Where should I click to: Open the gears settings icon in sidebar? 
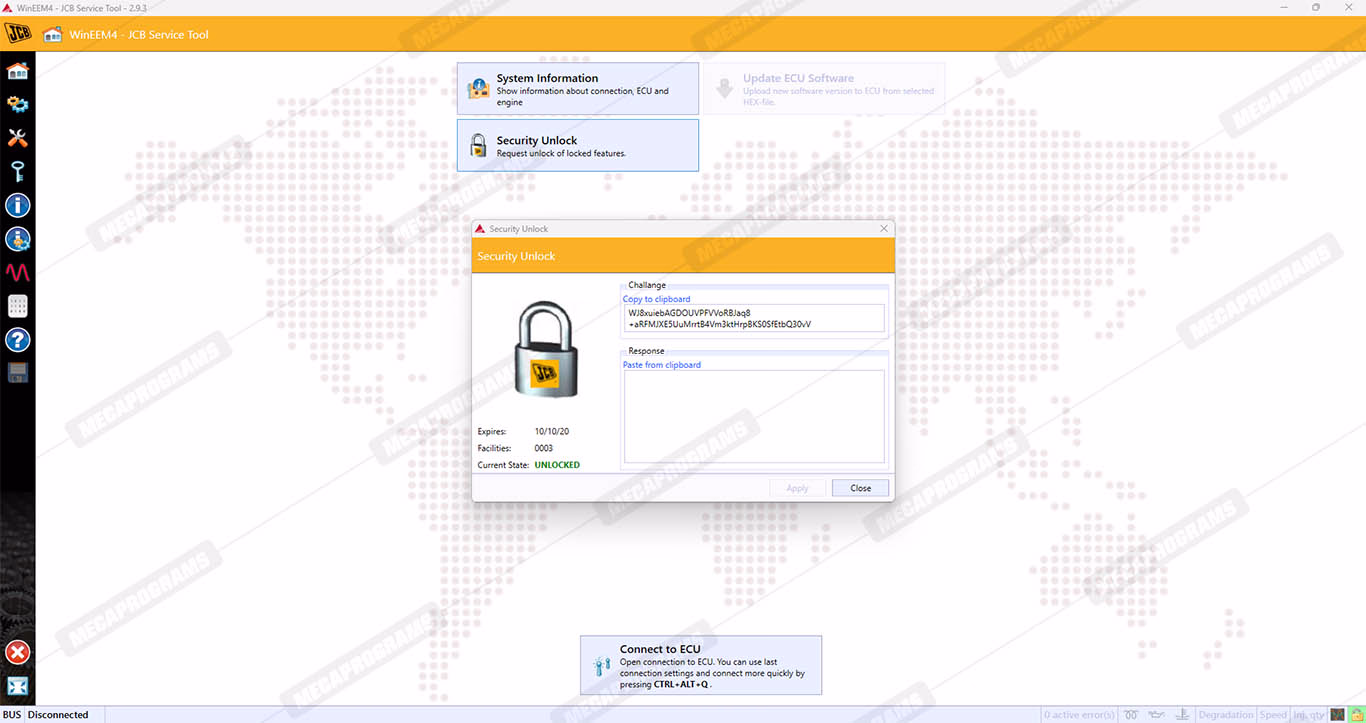(17, 104)
